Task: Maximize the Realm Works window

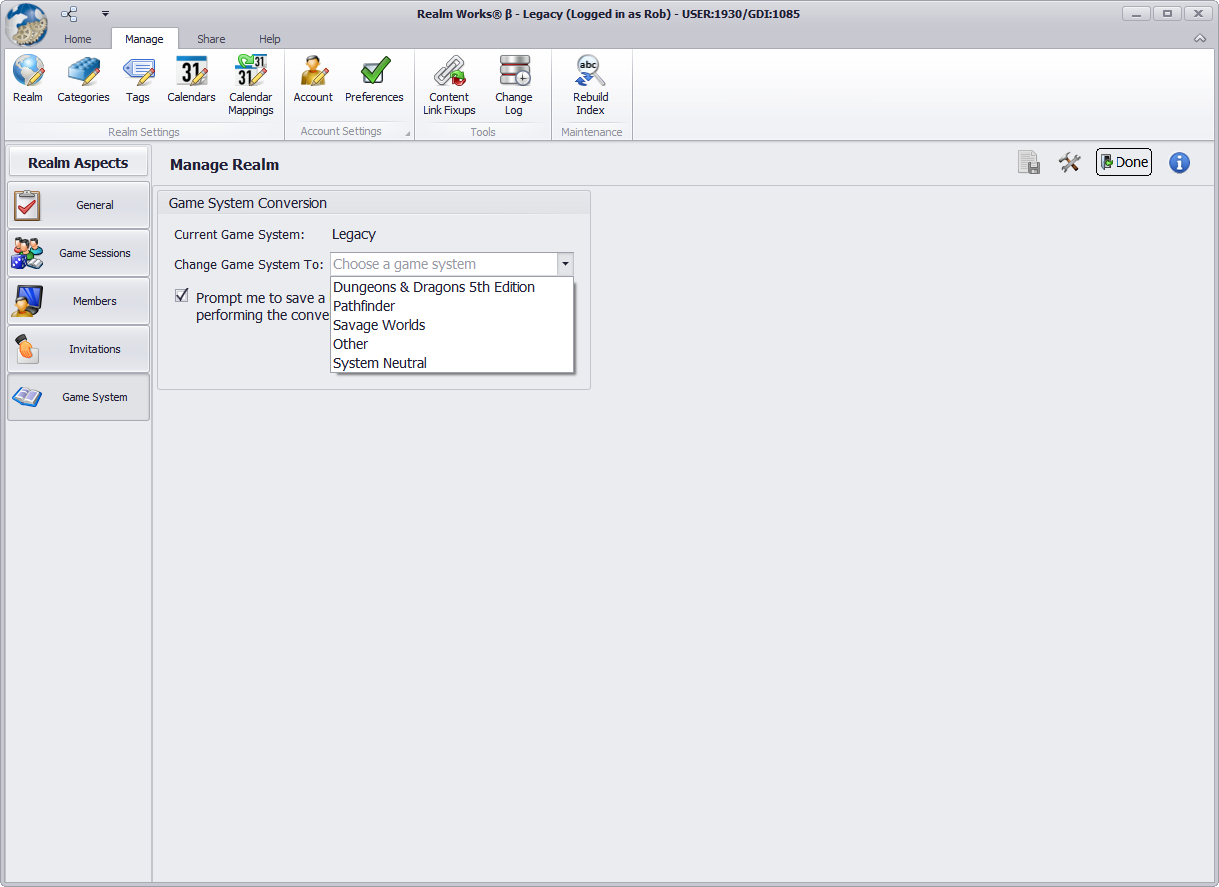Action: click(x=1167, y=14)
